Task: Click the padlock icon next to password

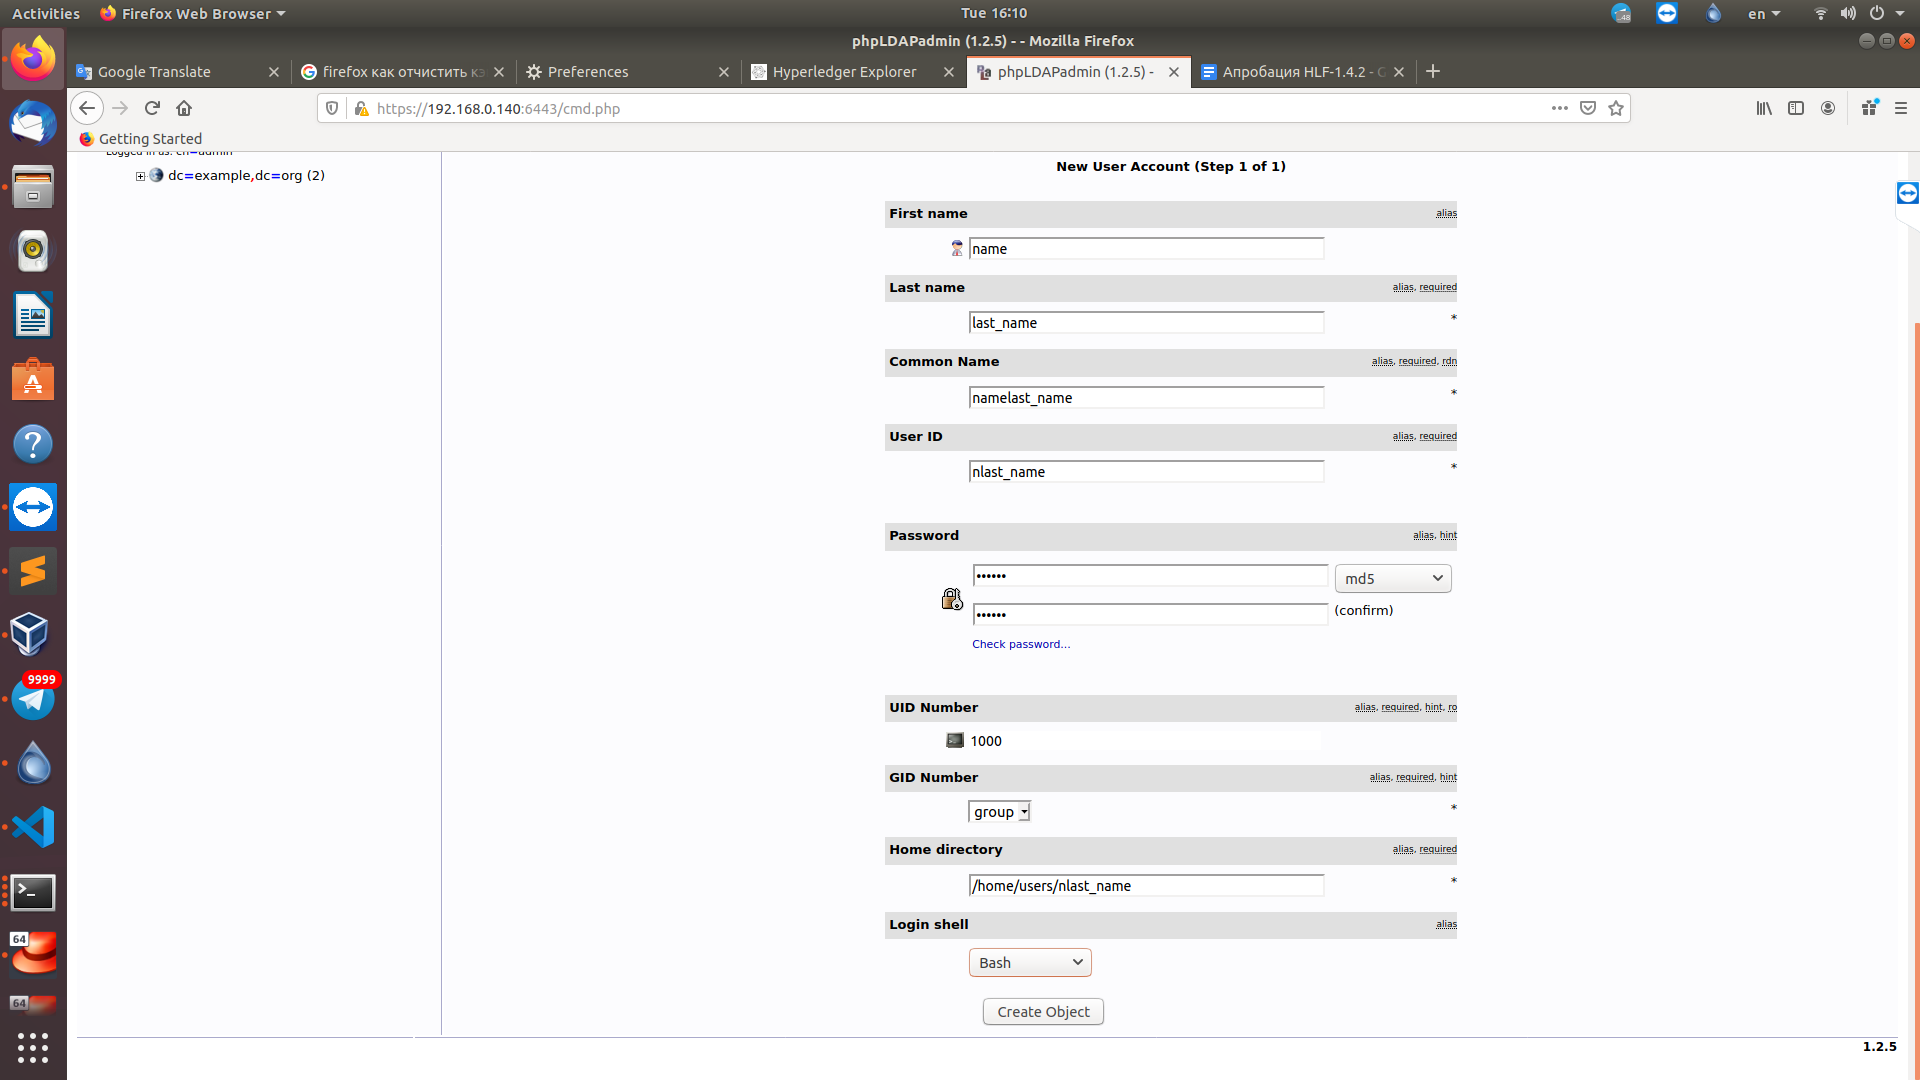Action: 951,599
